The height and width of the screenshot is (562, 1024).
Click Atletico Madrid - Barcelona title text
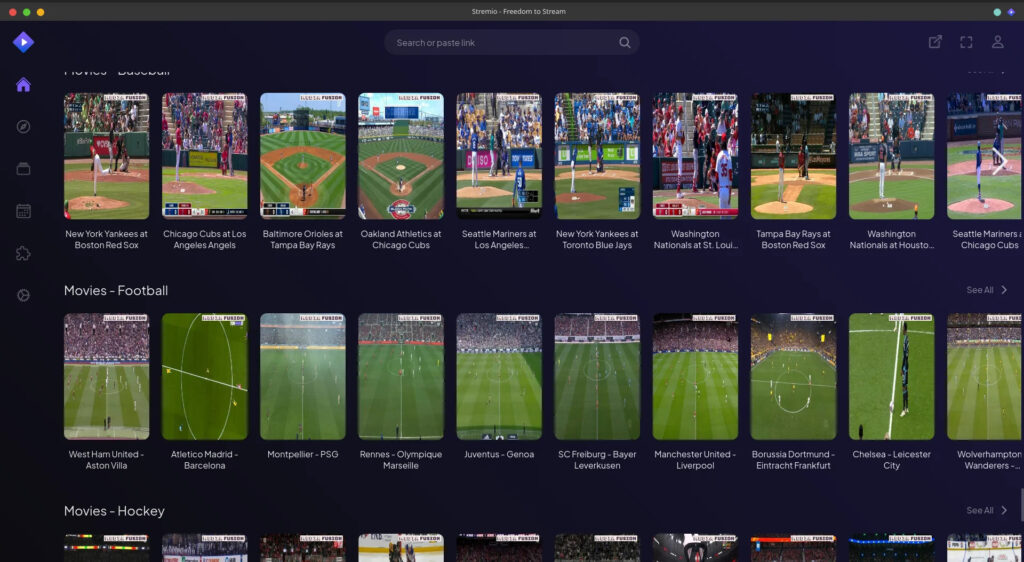pyautogui.click(x=204, y=460)
